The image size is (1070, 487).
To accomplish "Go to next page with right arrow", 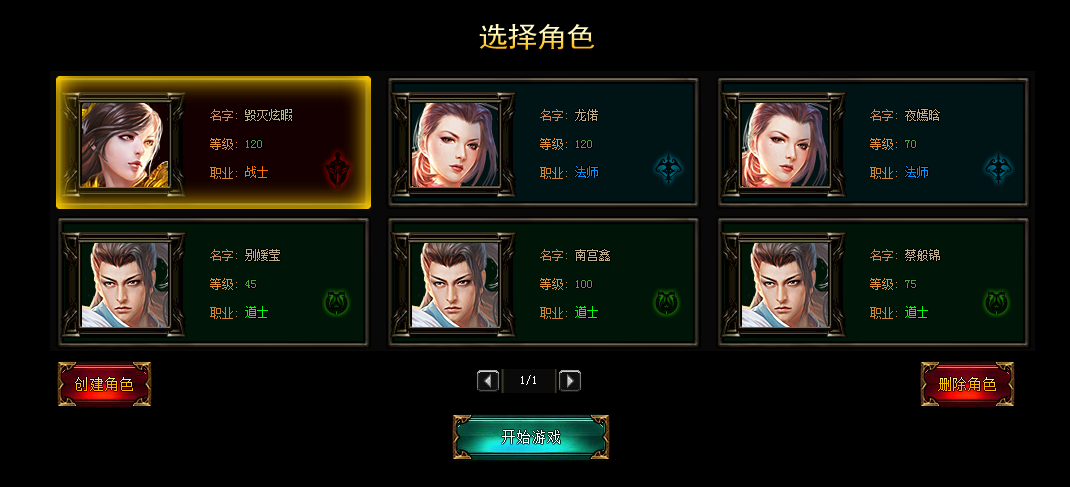I will click(570, 381).
